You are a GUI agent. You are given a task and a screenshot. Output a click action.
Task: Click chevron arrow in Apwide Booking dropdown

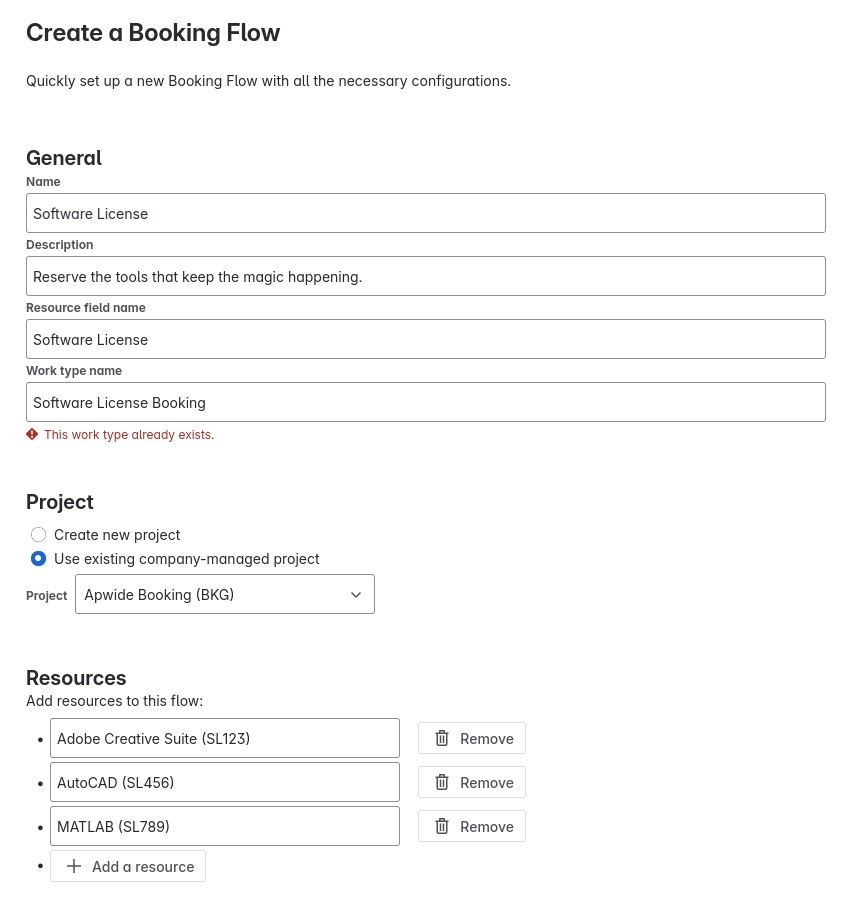[356, 595]
